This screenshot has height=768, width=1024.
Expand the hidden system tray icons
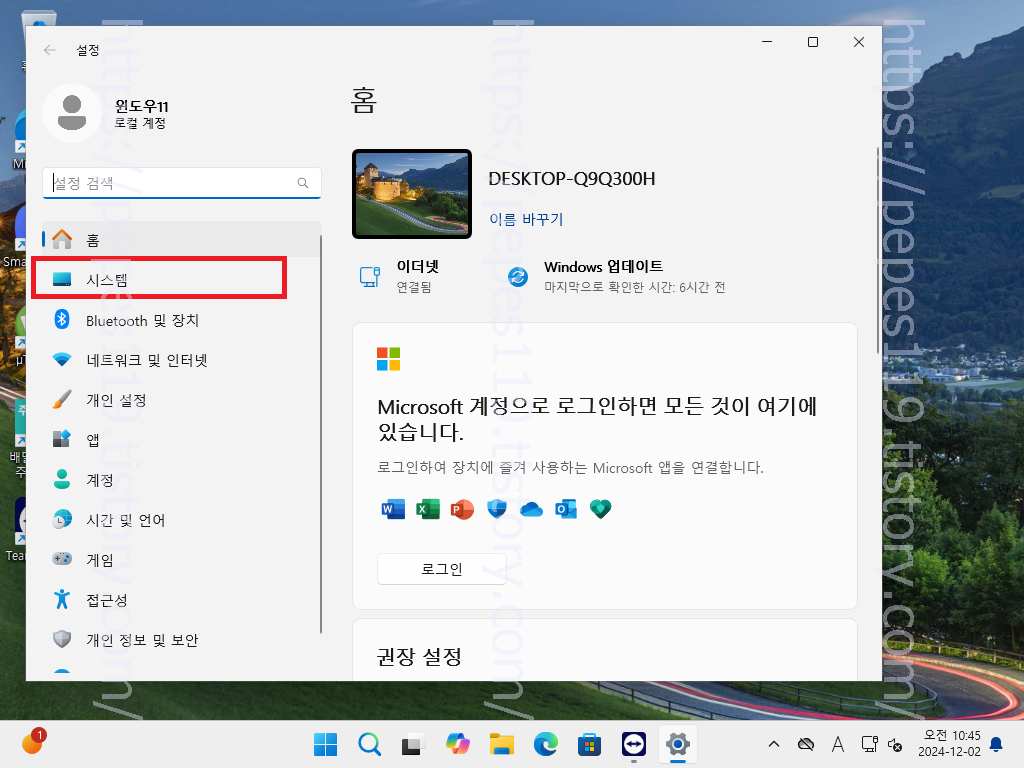pyautogui.click(x=774, y=744)
